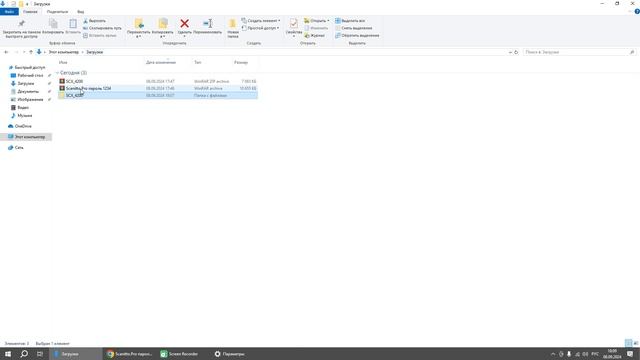Select the SCX_4200 folder row

[158, 96]
